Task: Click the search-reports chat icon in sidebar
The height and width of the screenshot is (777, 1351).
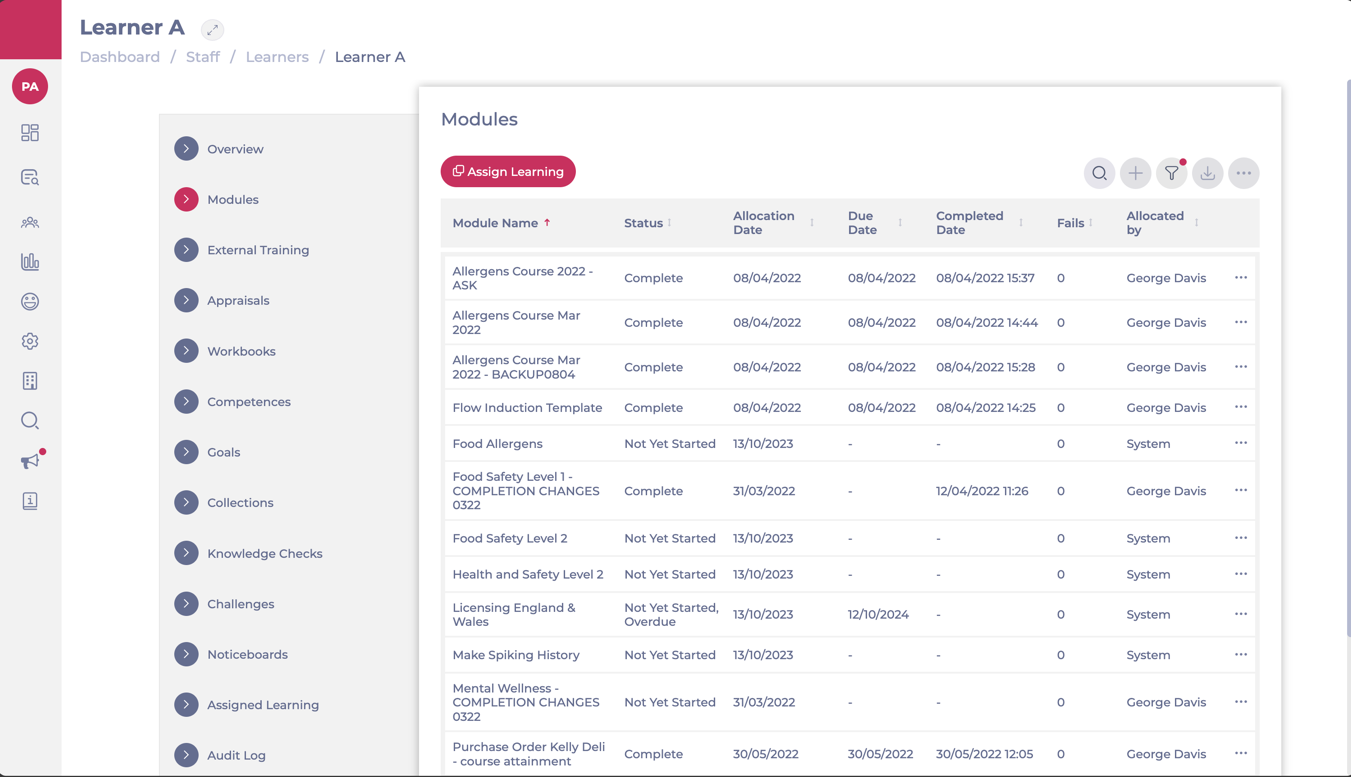Action: (x=30, y=178)
